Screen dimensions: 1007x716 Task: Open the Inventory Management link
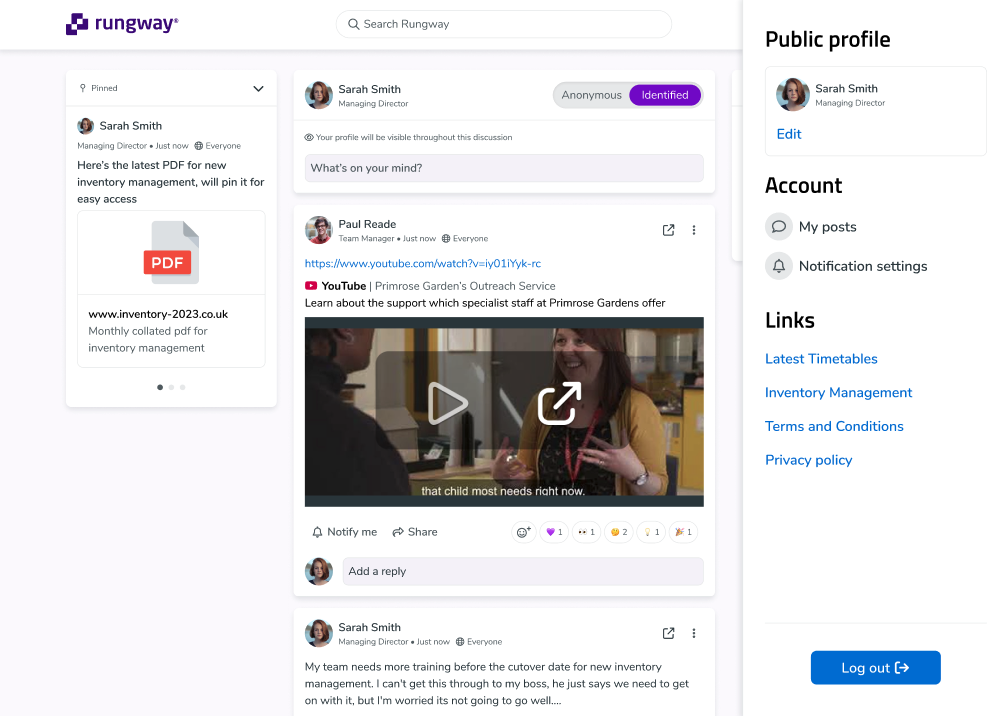tap(838, 392)
